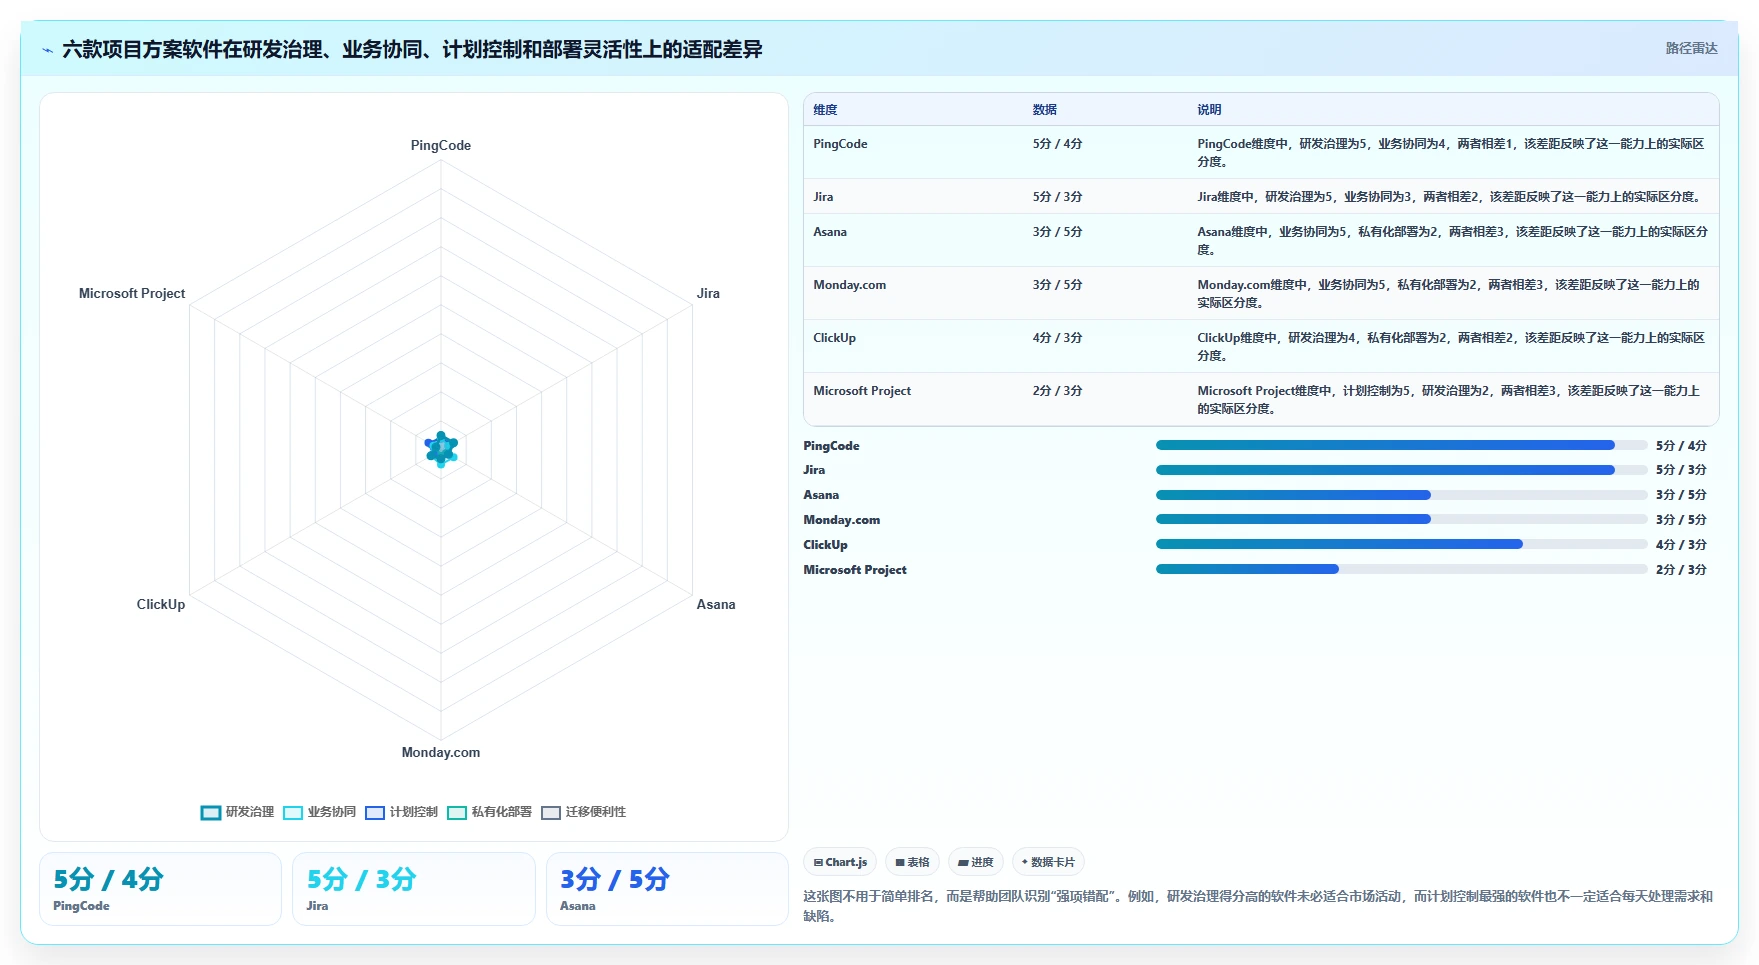Click the page title heading text

click(412, 49)
